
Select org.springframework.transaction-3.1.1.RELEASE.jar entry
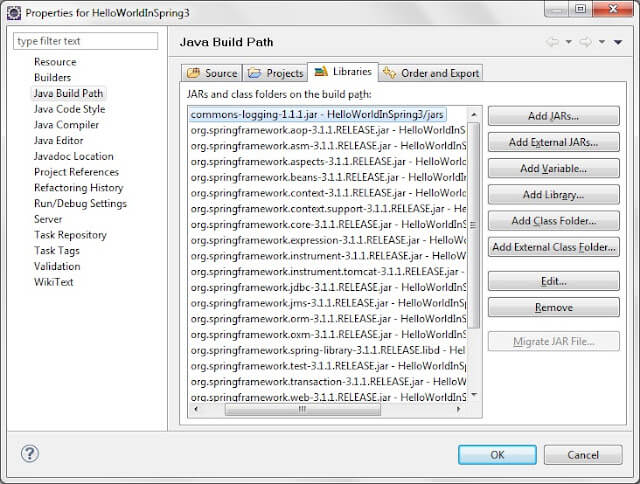[328, 382]
